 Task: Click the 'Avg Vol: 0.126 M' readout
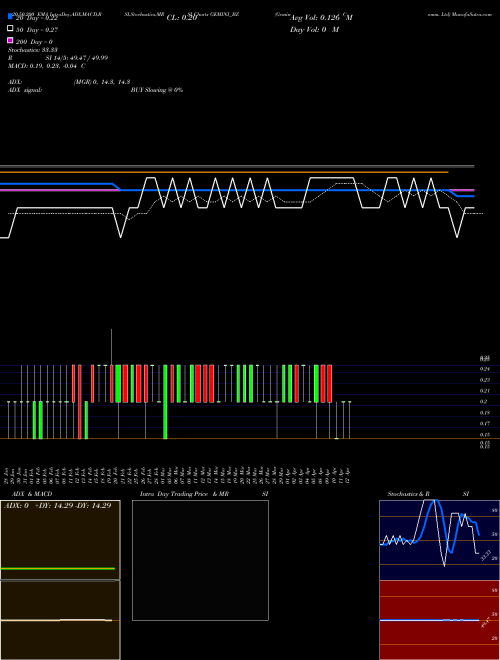(x=321, y=17)
